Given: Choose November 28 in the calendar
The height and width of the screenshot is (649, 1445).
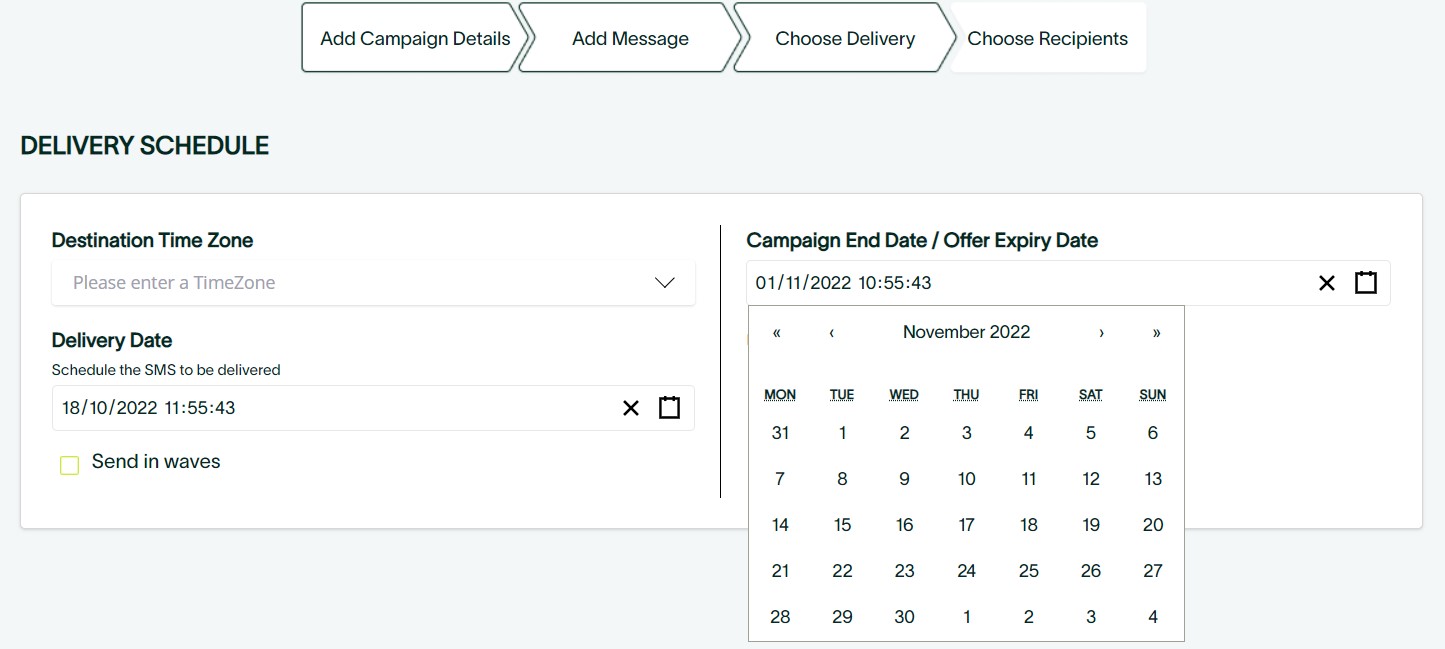Looking at the screenshot, I should [781, 617].
